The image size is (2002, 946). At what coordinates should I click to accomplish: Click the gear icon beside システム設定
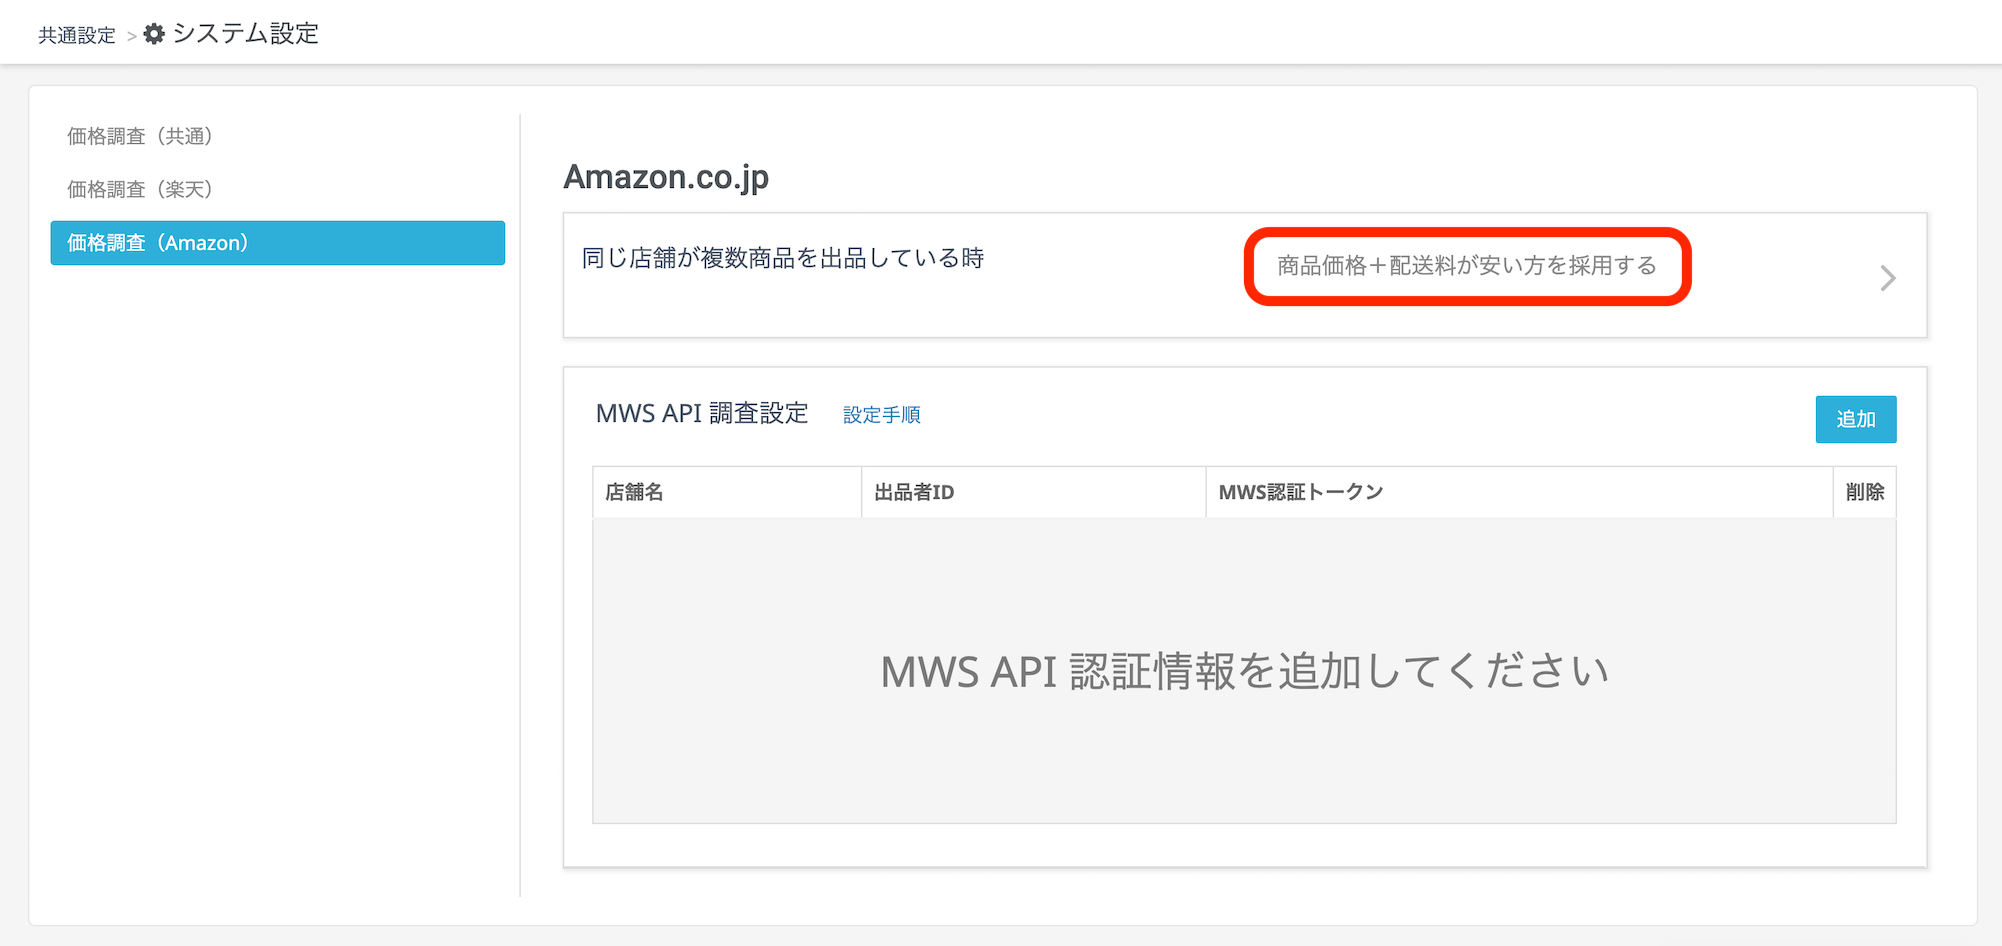[x=154, y=34]
